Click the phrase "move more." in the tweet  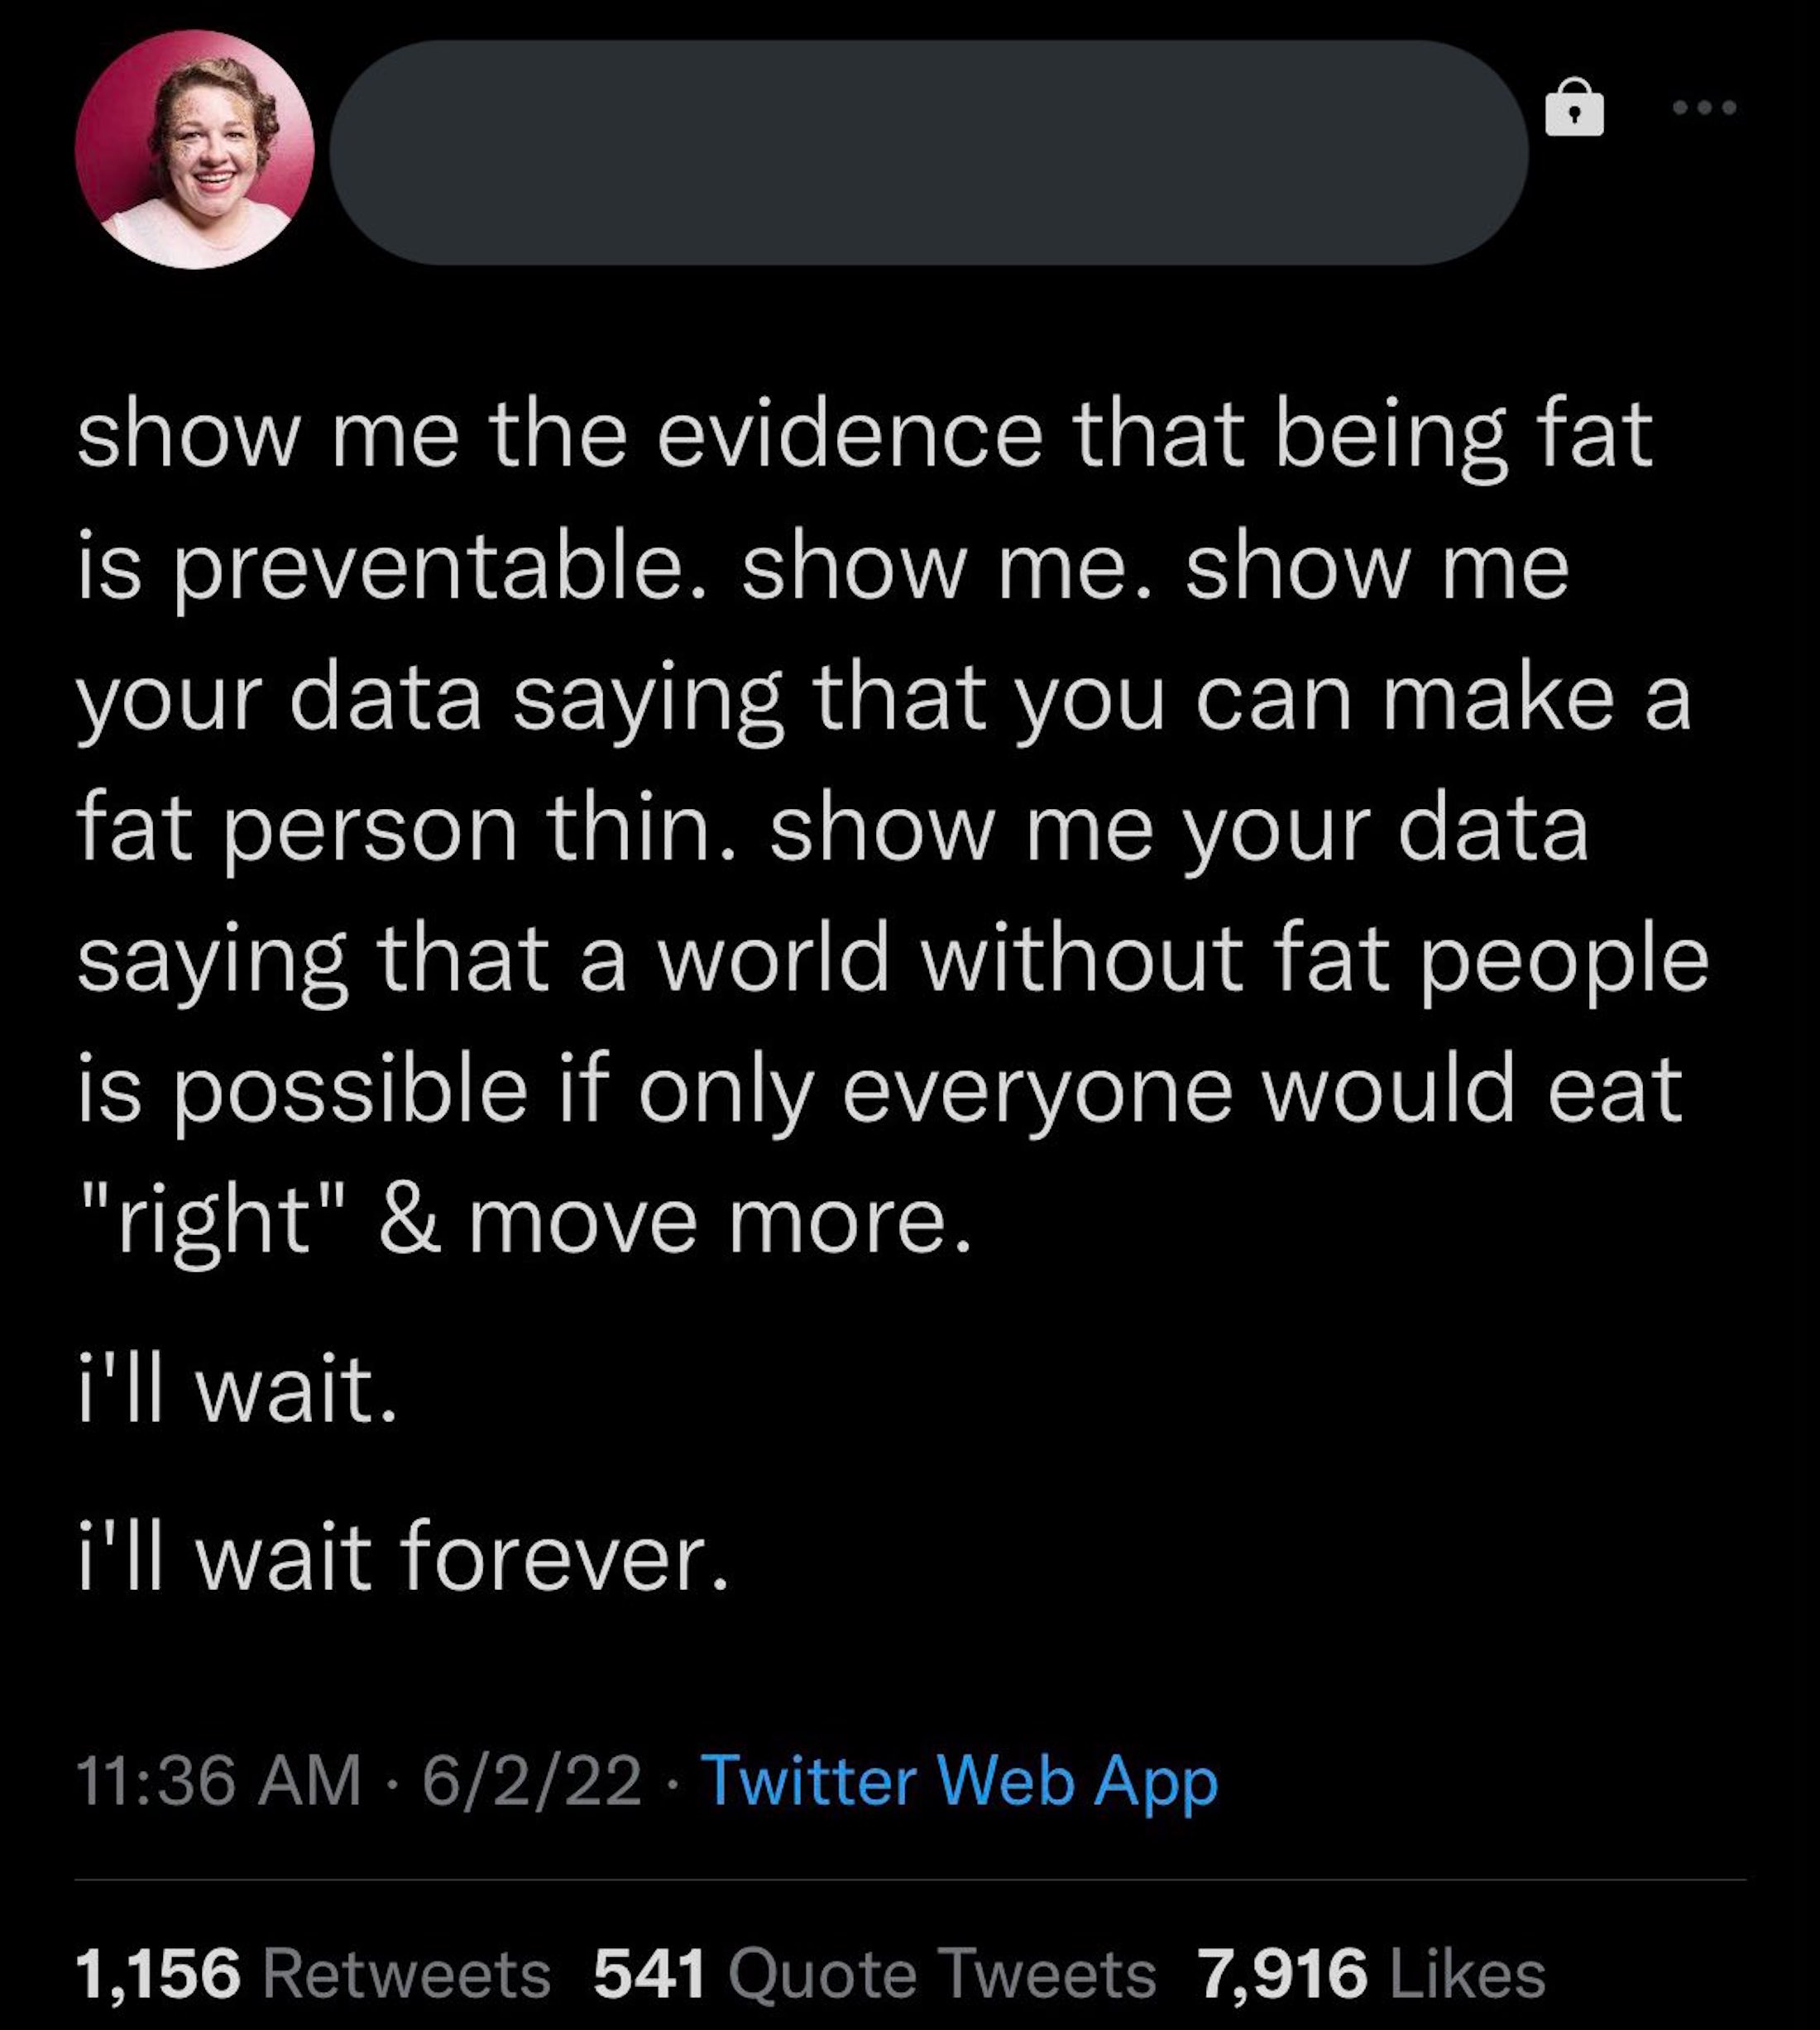(720, 1221)
